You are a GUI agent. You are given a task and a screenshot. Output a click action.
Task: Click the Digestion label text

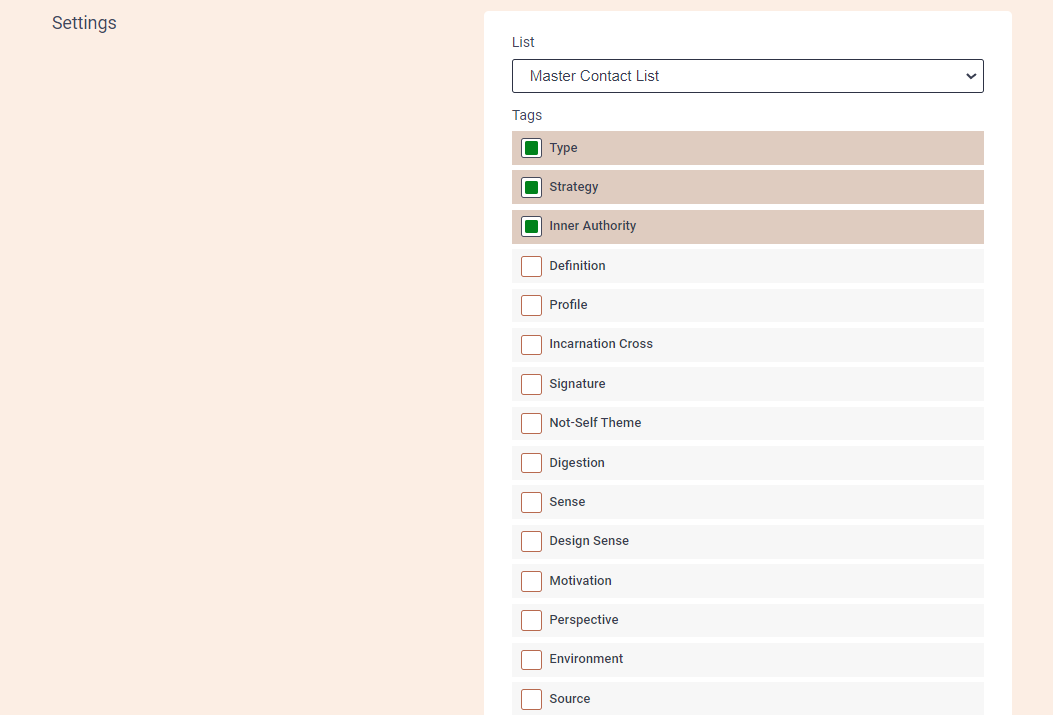577,463
